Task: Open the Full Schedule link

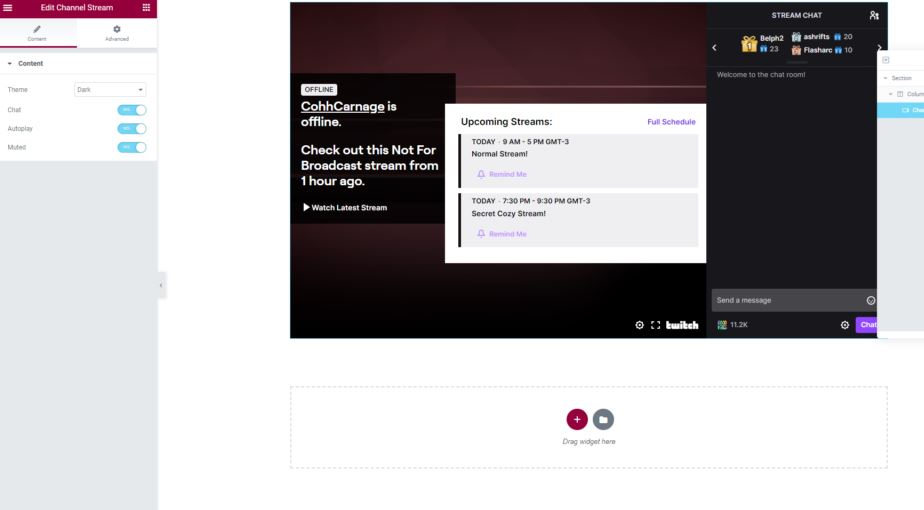Action: 671,122
